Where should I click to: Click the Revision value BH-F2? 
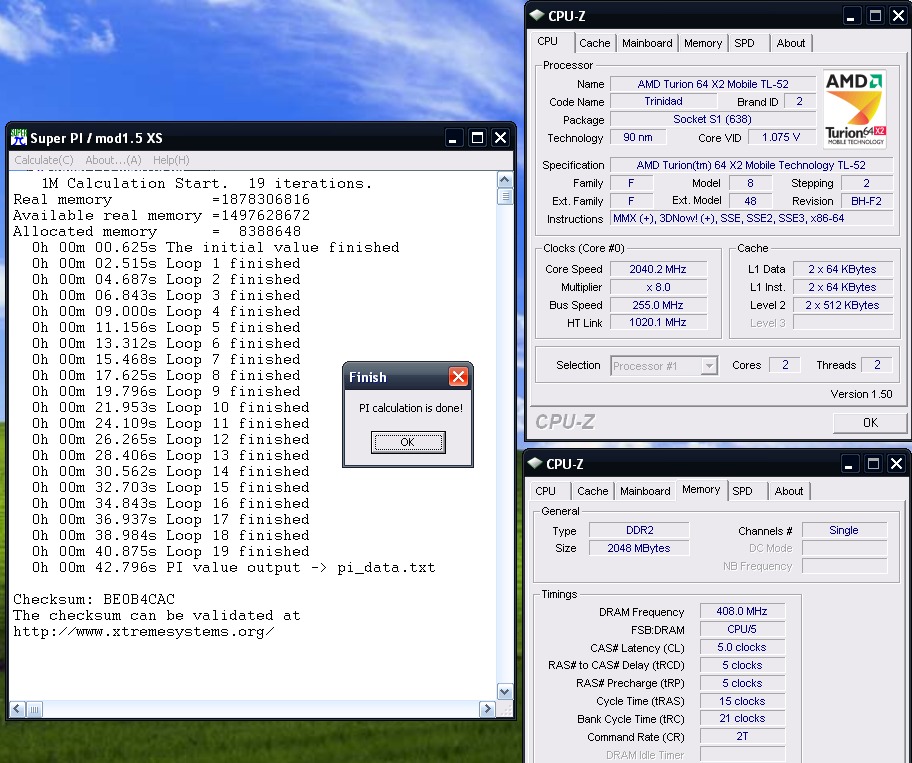(x=866, y=201)
